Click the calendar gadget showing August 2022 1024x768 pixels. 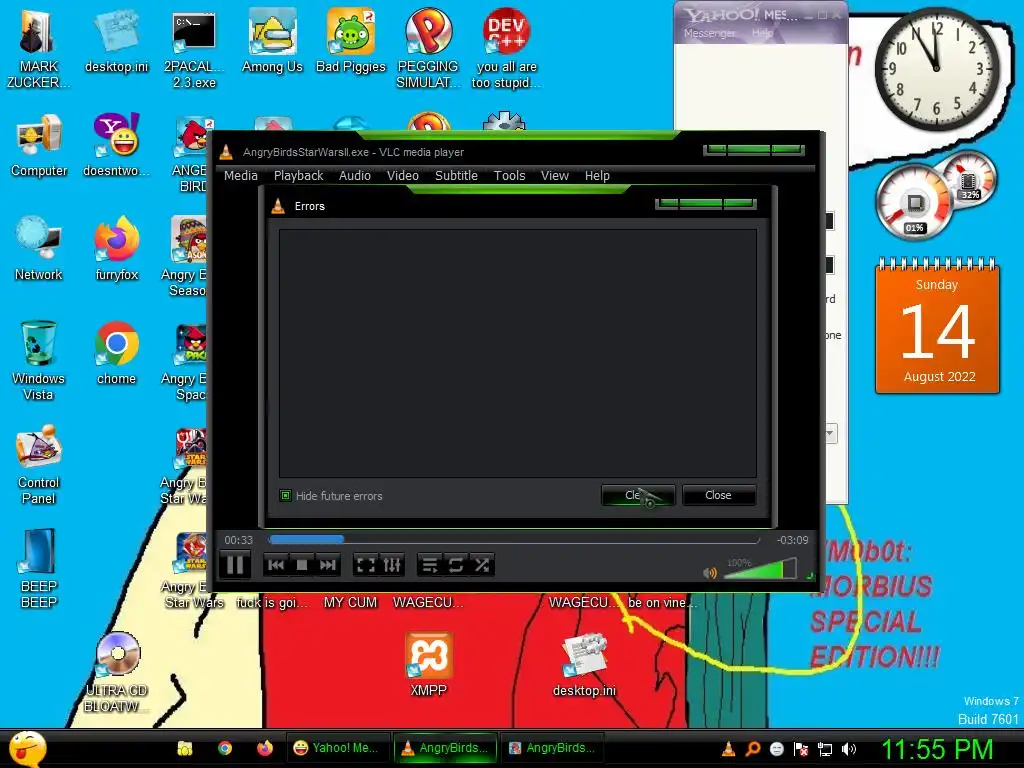(x=937, y=327)
